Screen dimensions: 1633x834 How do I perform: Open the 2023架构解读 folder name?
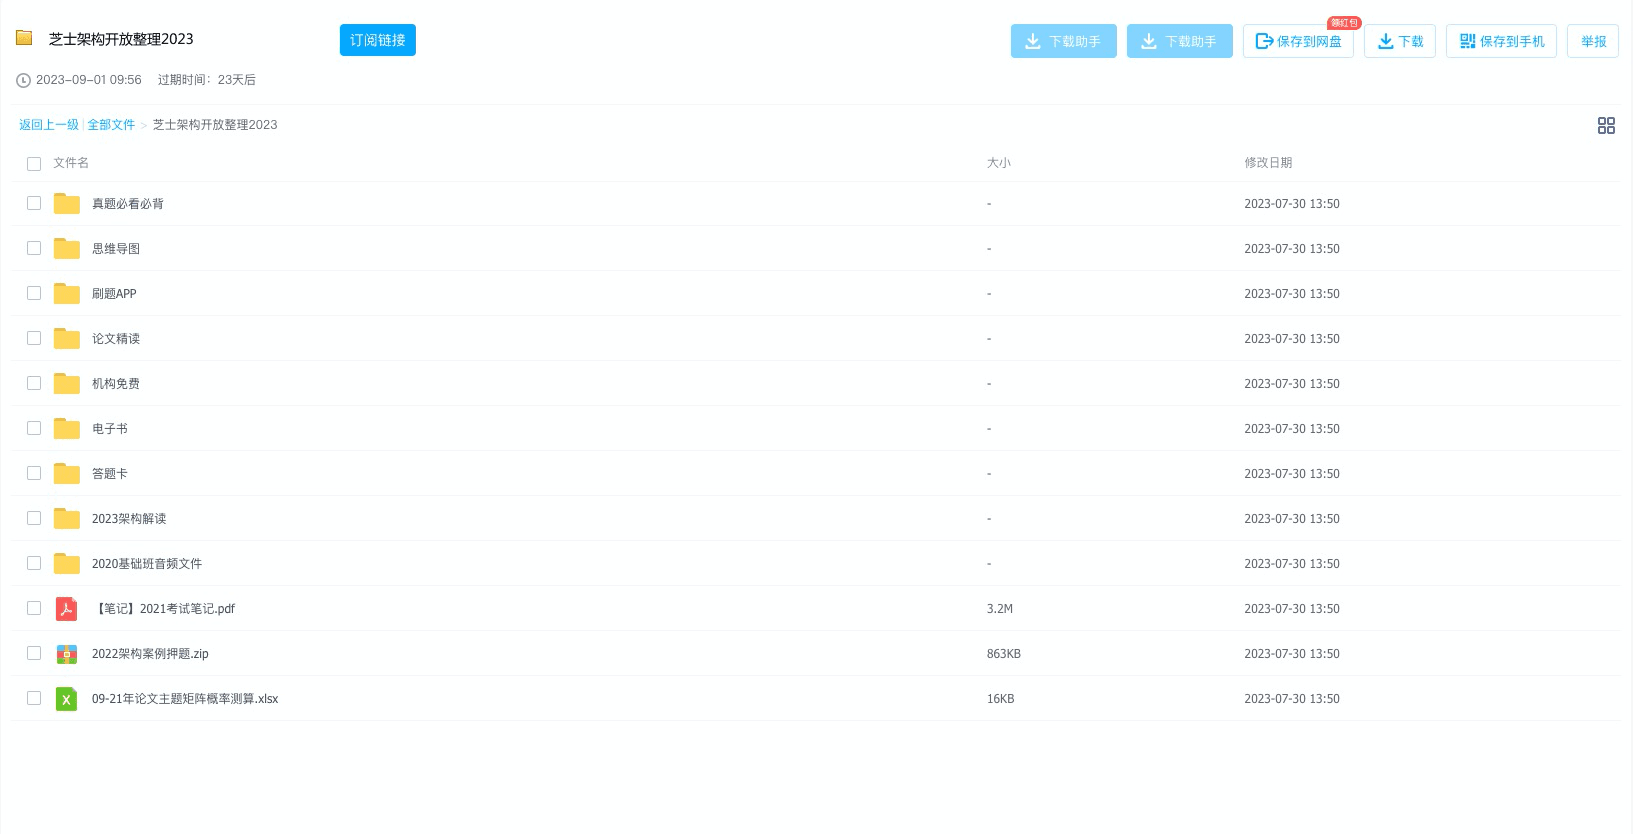129,519
